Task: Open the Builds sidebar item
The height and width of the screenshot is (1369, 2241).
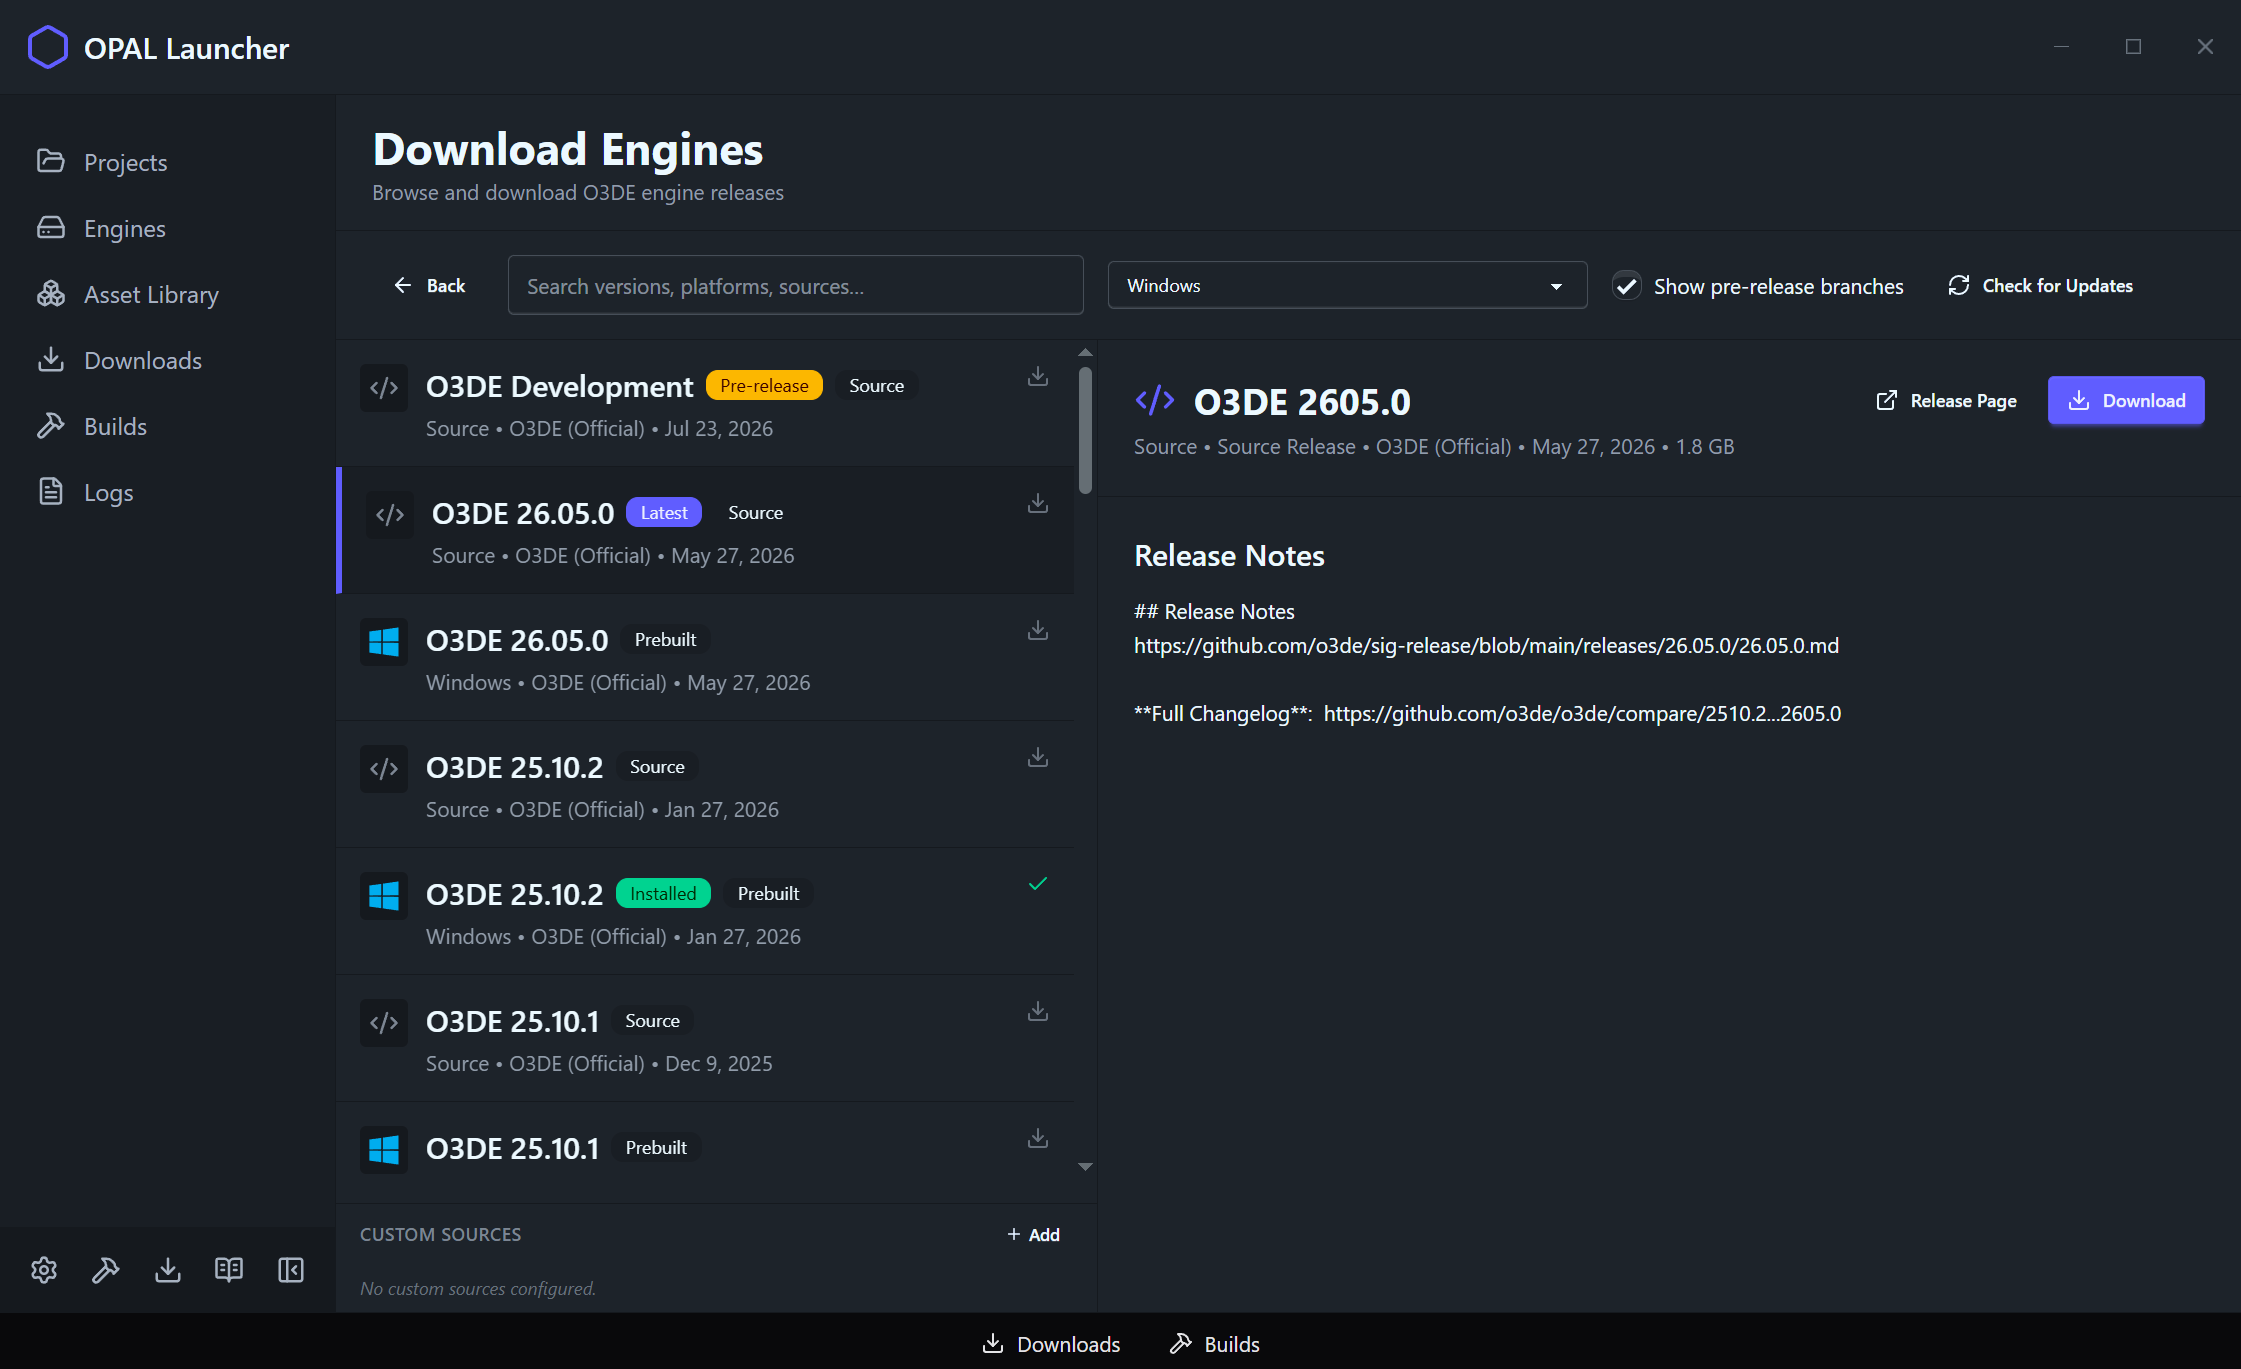Action: 92,426
